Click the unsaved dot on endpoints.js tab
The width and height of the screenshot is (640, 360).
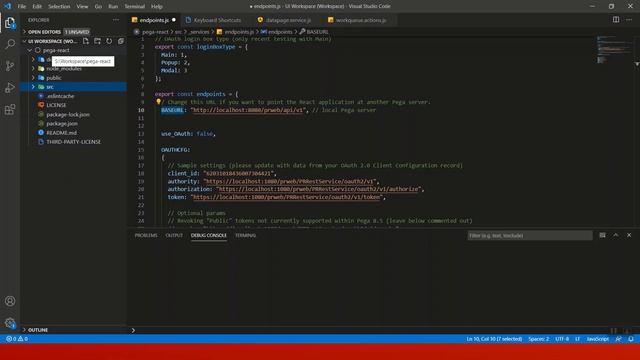pos(174,20)
